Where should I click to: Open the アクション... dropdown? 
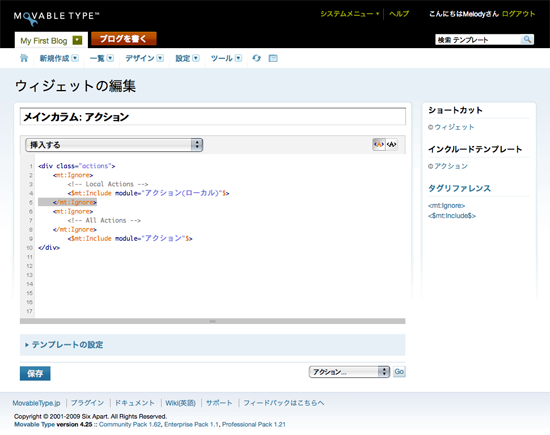349,372
